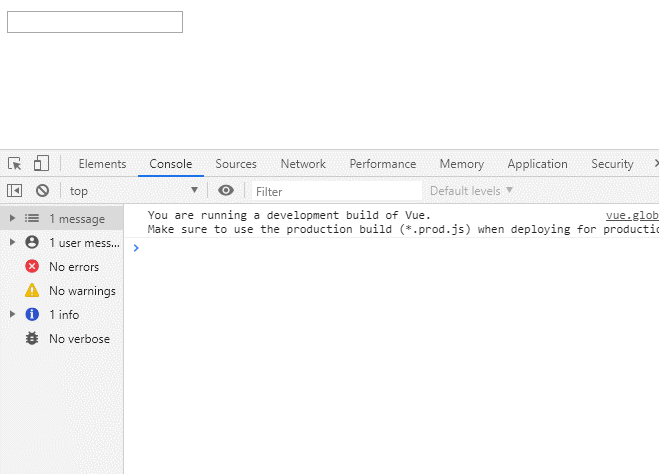Open the Default levels dropdown
659x474 pixels.
click(471, 191)
